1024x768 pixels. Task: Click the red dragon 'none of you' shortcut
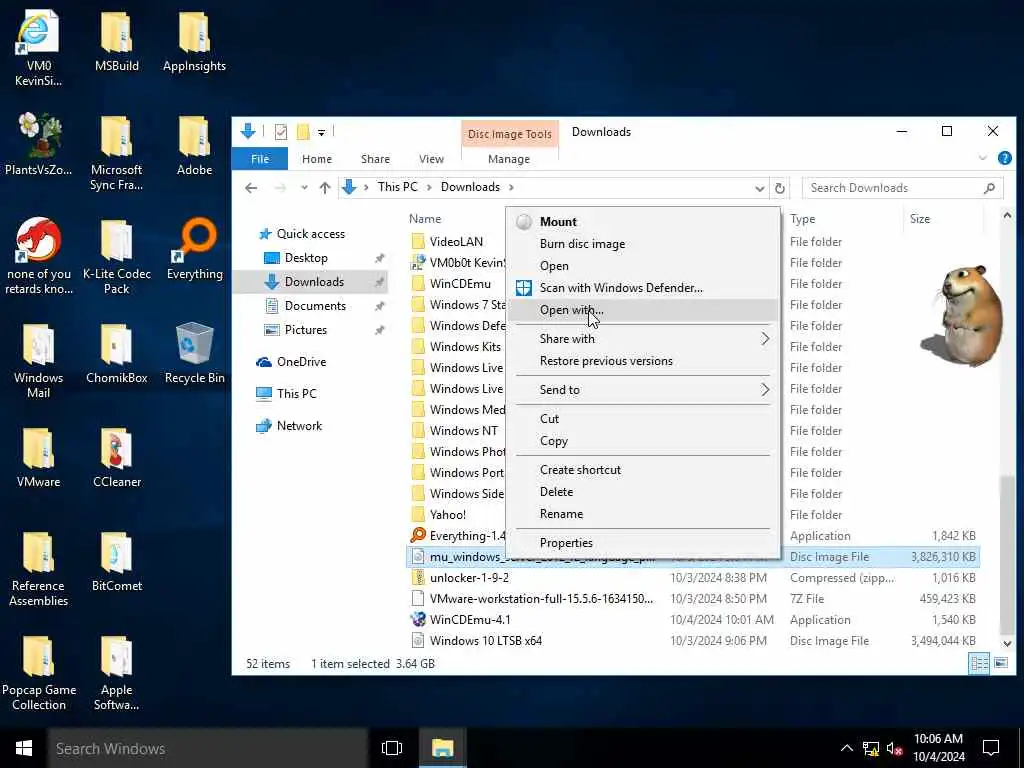coord(38,256)
